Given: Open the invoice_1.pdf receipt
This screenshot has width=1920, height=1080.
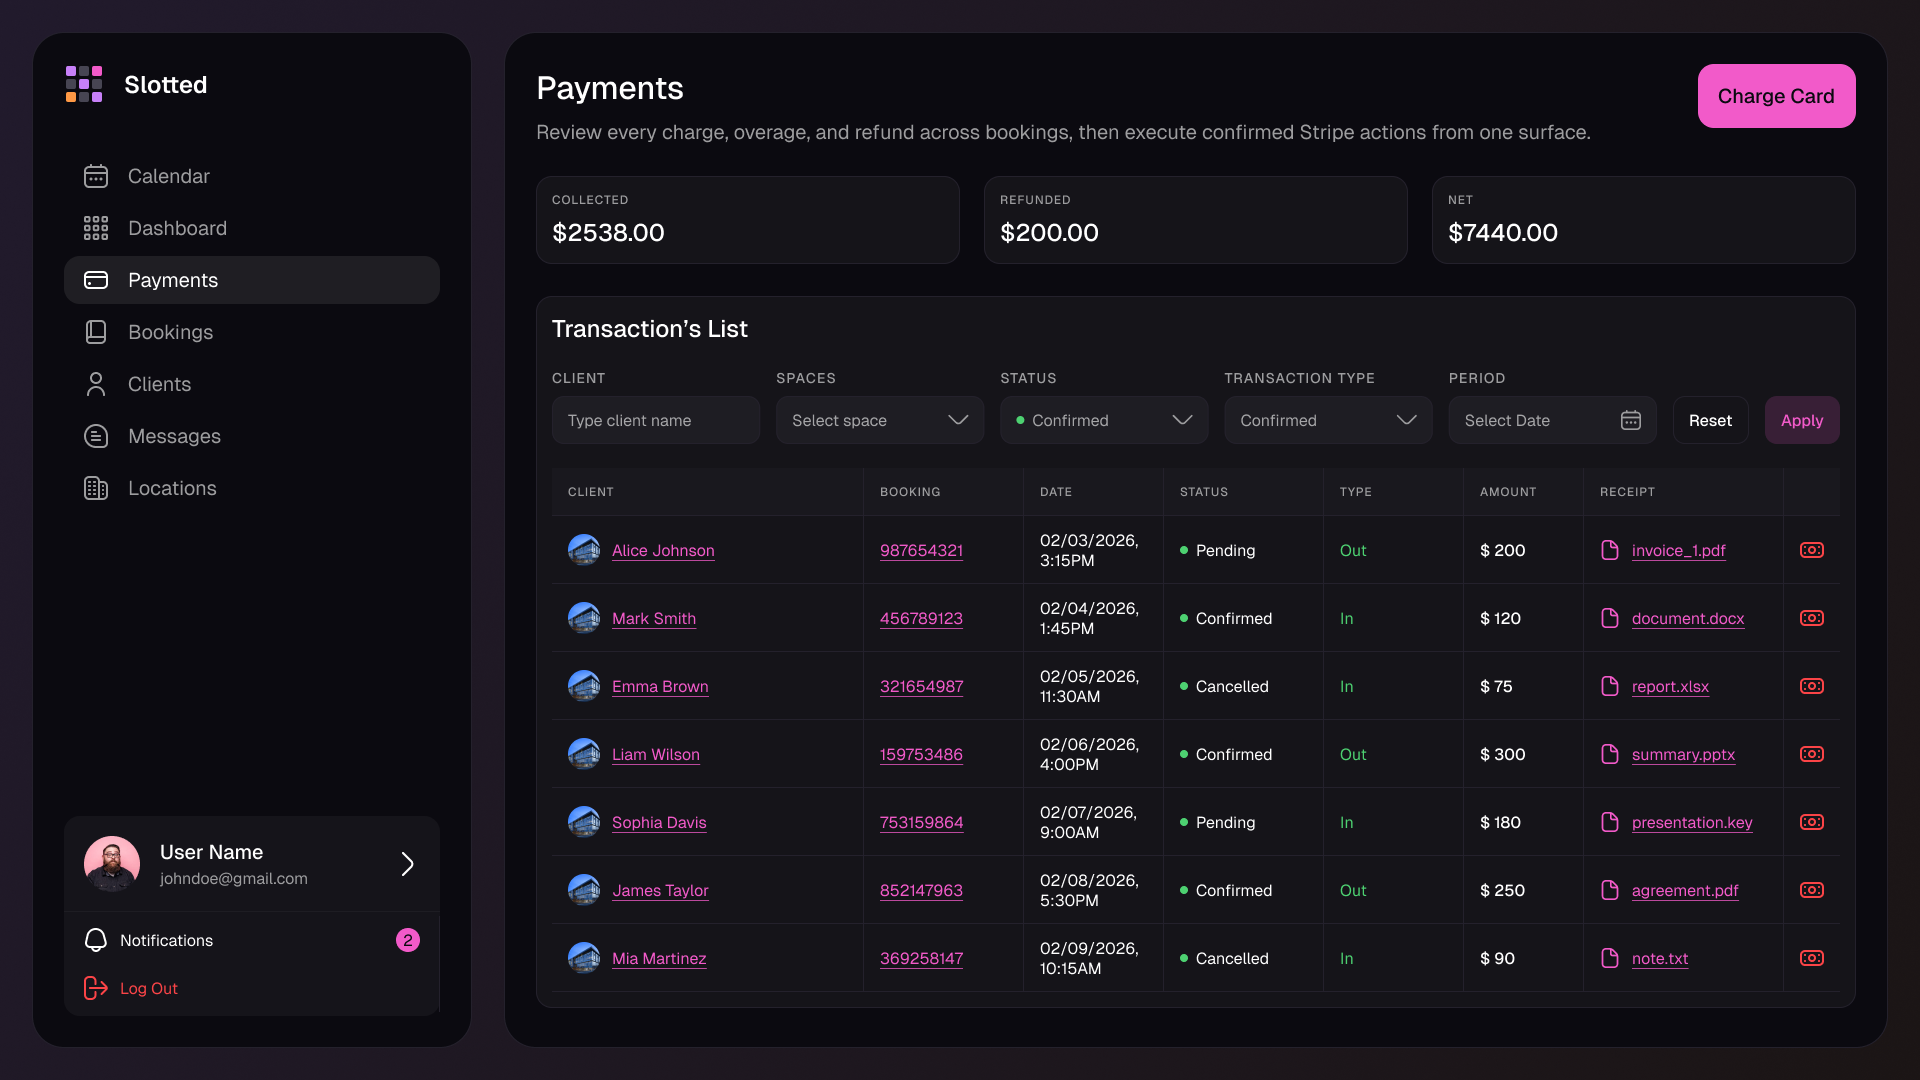Looking at the screenshot, I should click(1679, 550).
